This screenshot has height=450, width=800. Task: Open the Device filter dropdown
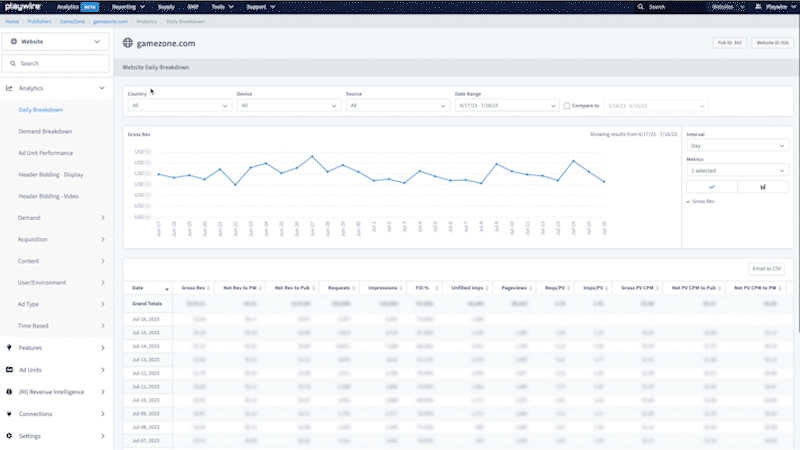pyautogui.click(x=288, y=105)
